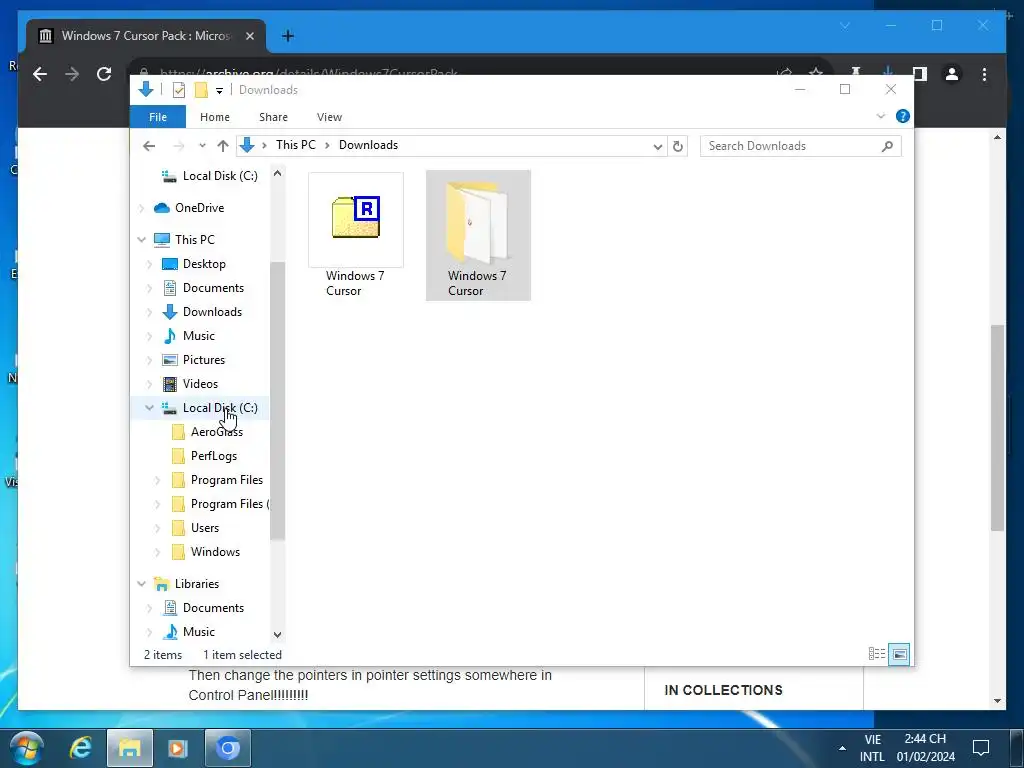Select OneDrive in the navigation pane
The image size is (1024, 768).
pyautogui.click(x=199, y=208)
